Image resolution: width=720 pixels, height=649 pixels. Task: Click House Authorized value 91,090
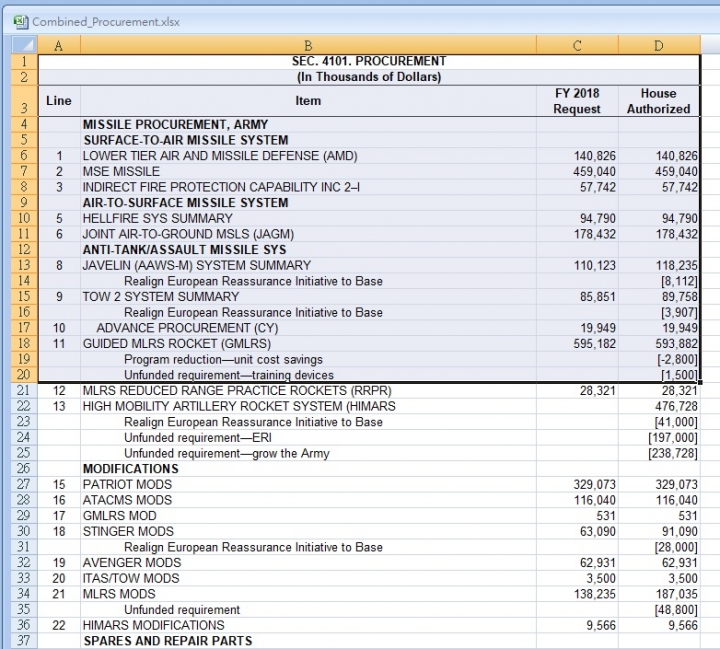(659, 531)
